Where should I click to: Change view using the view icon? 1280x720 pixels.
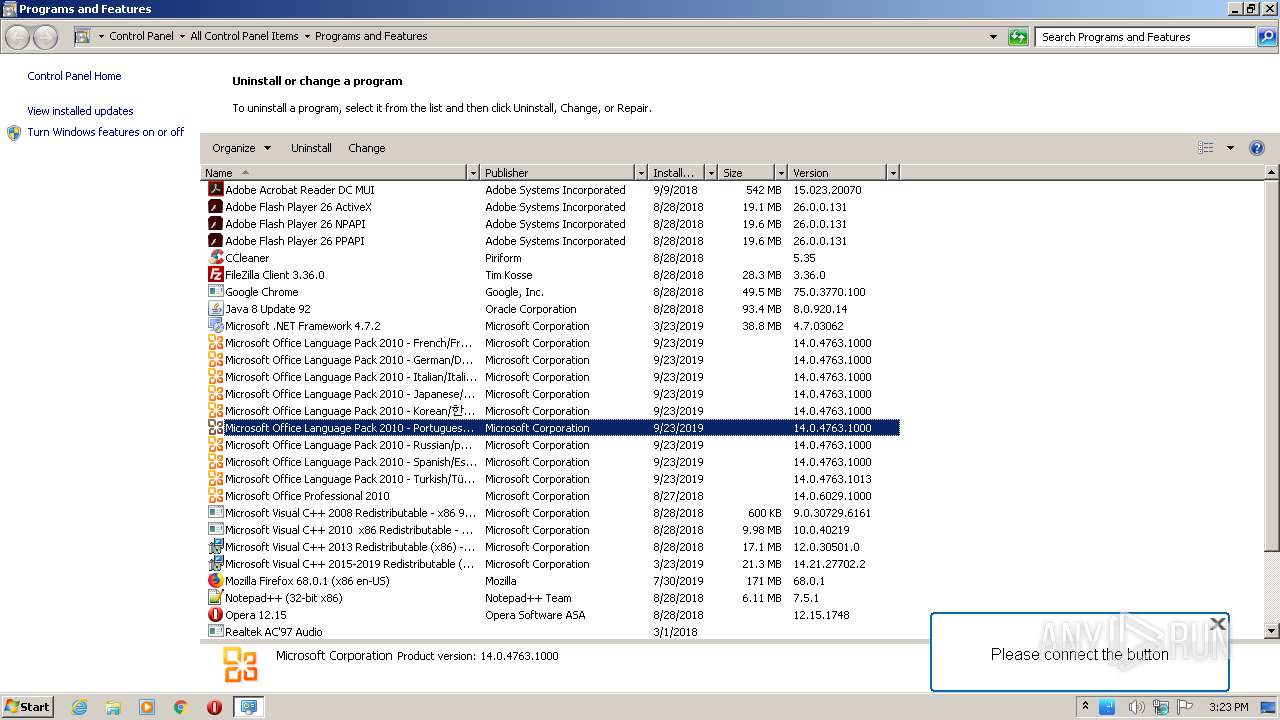pos(1206,148)
